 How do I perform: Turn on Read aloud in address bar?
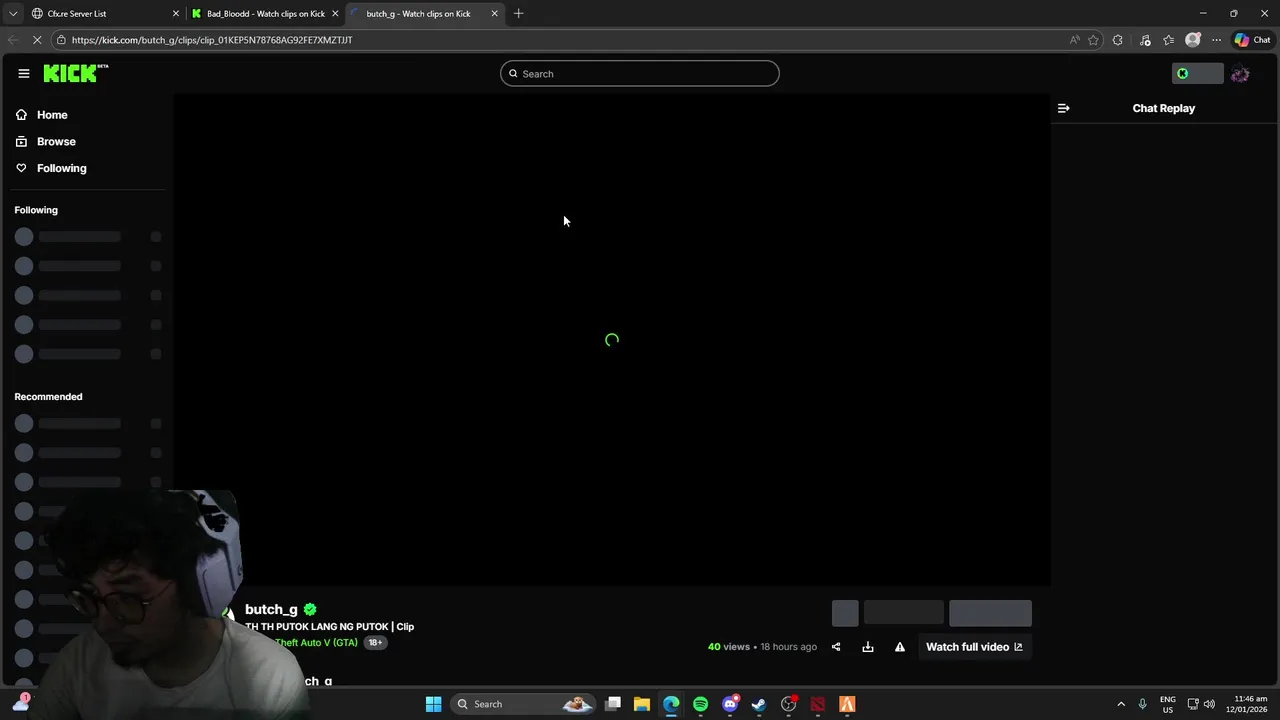click(1074, 40)
